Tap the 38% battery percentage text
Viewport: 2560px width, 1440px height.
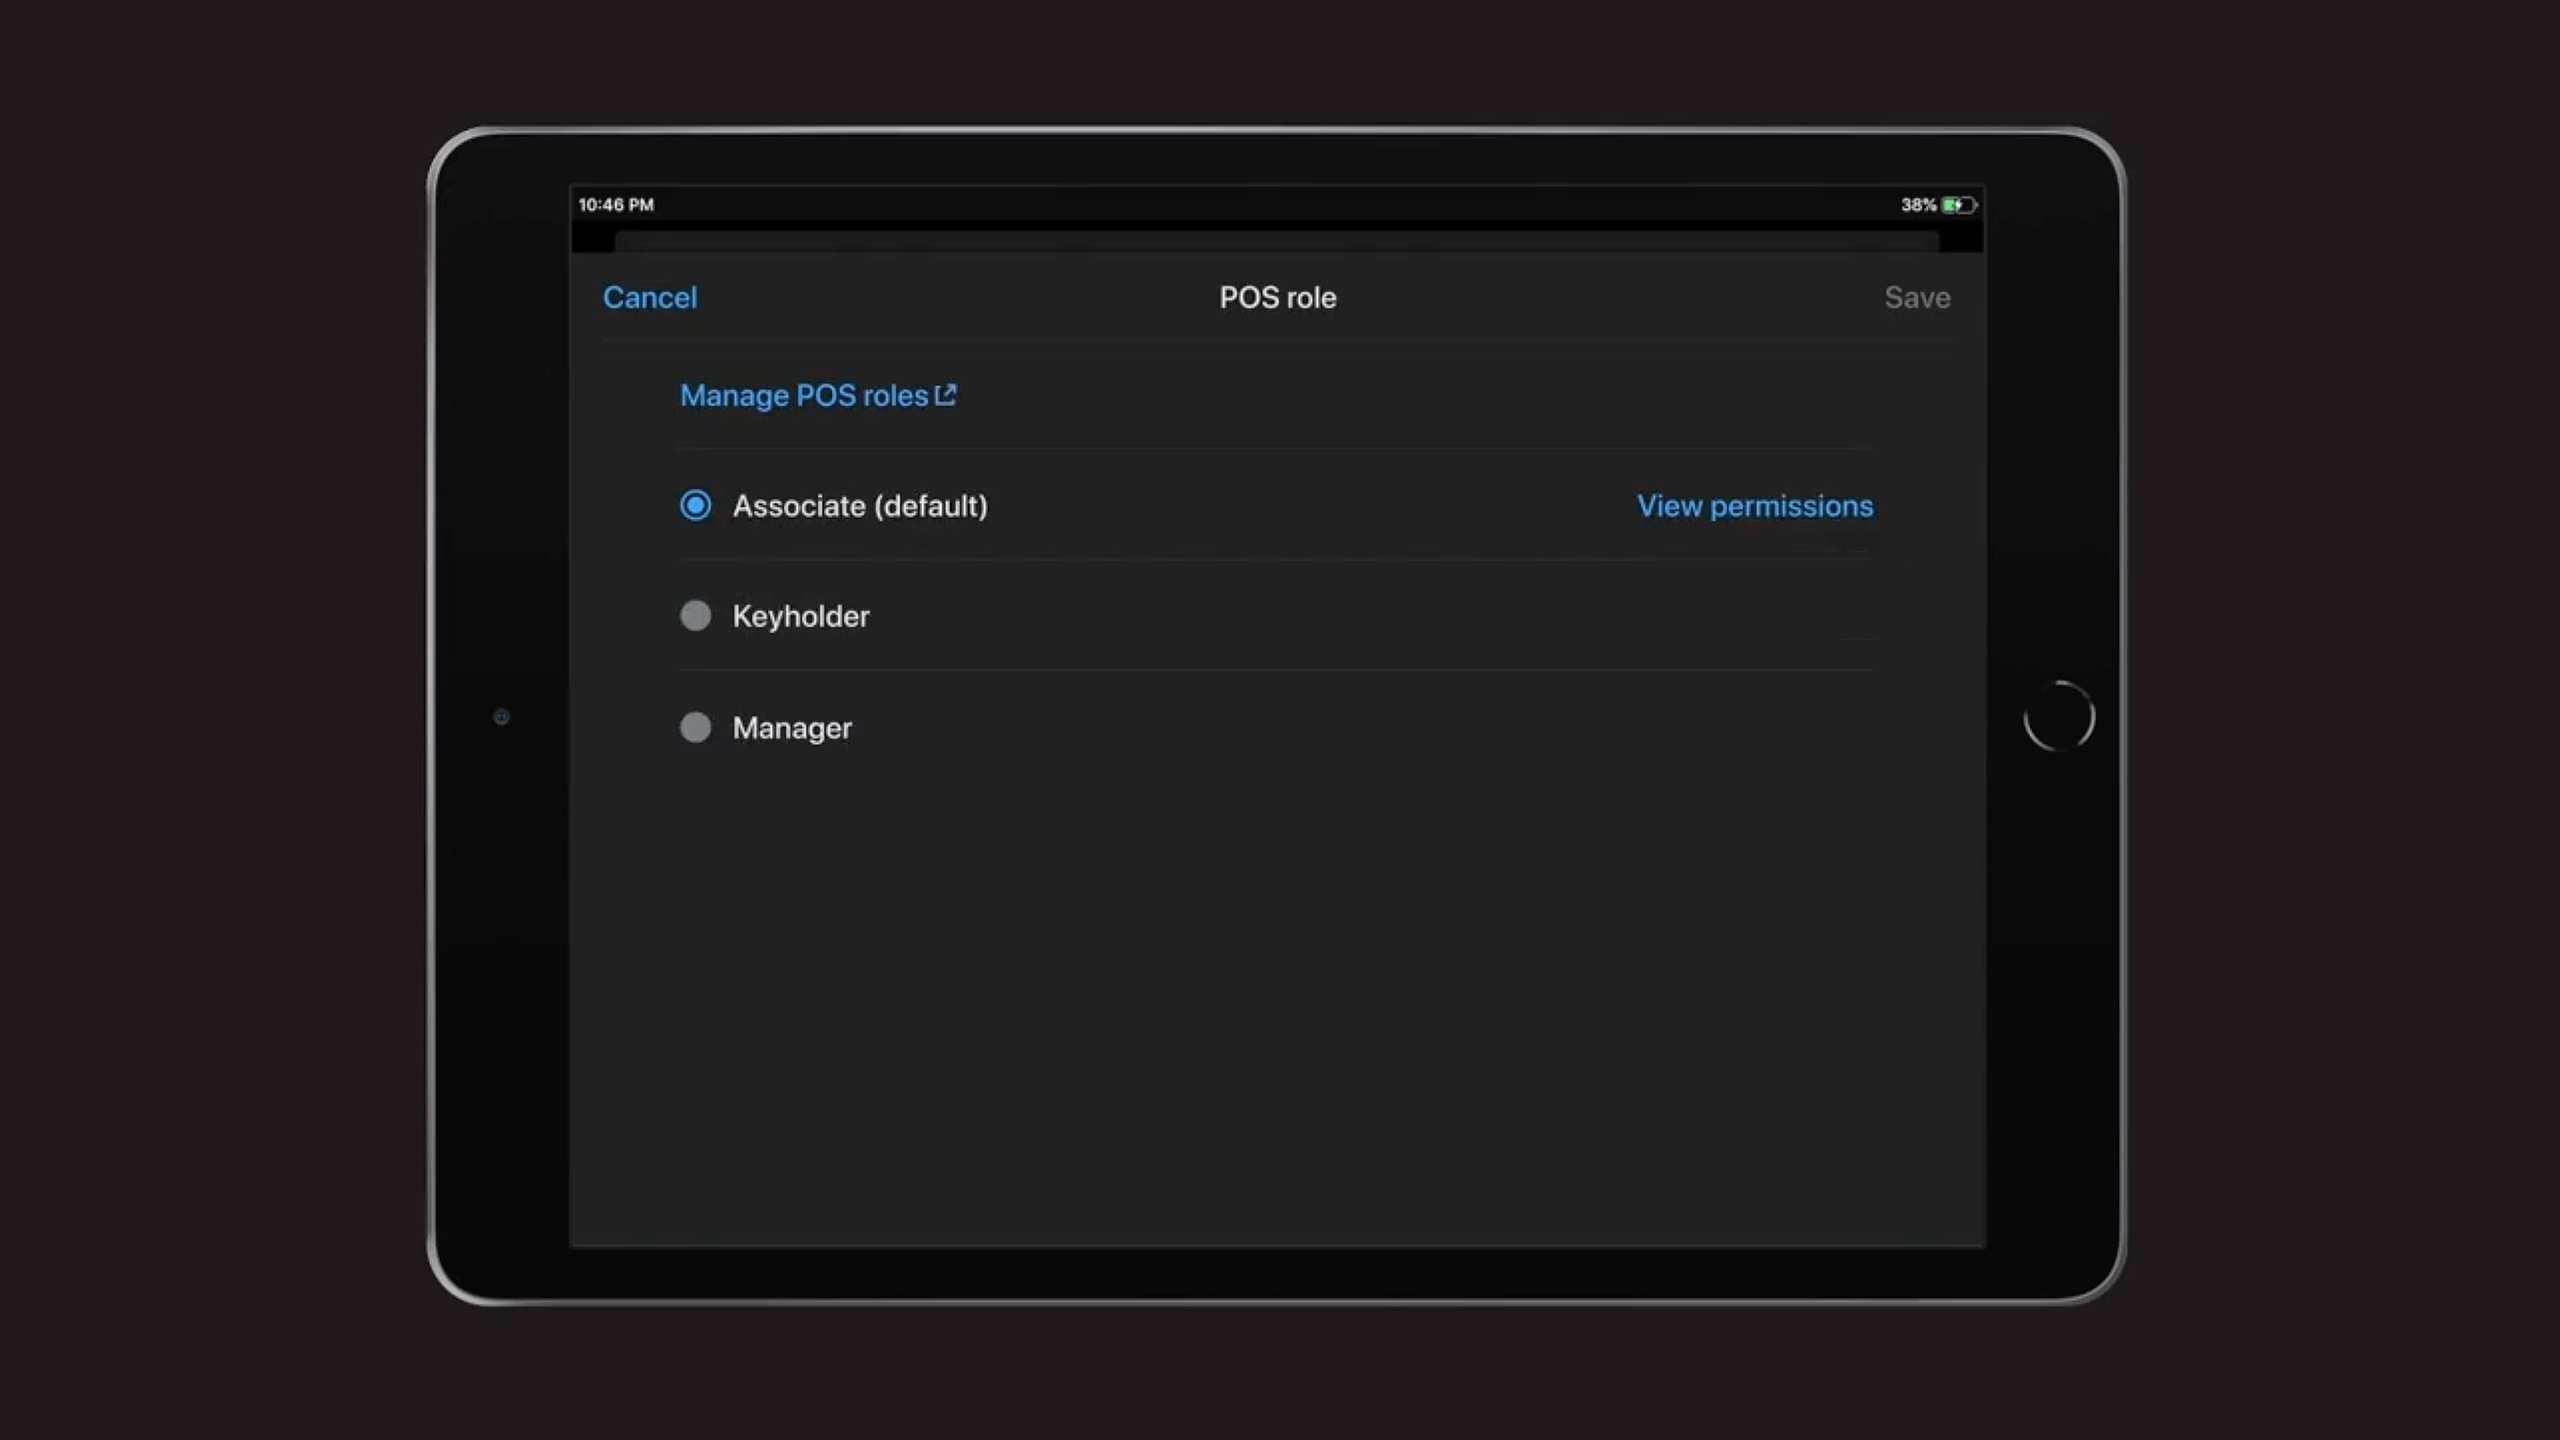click(x=1917, y=205)
